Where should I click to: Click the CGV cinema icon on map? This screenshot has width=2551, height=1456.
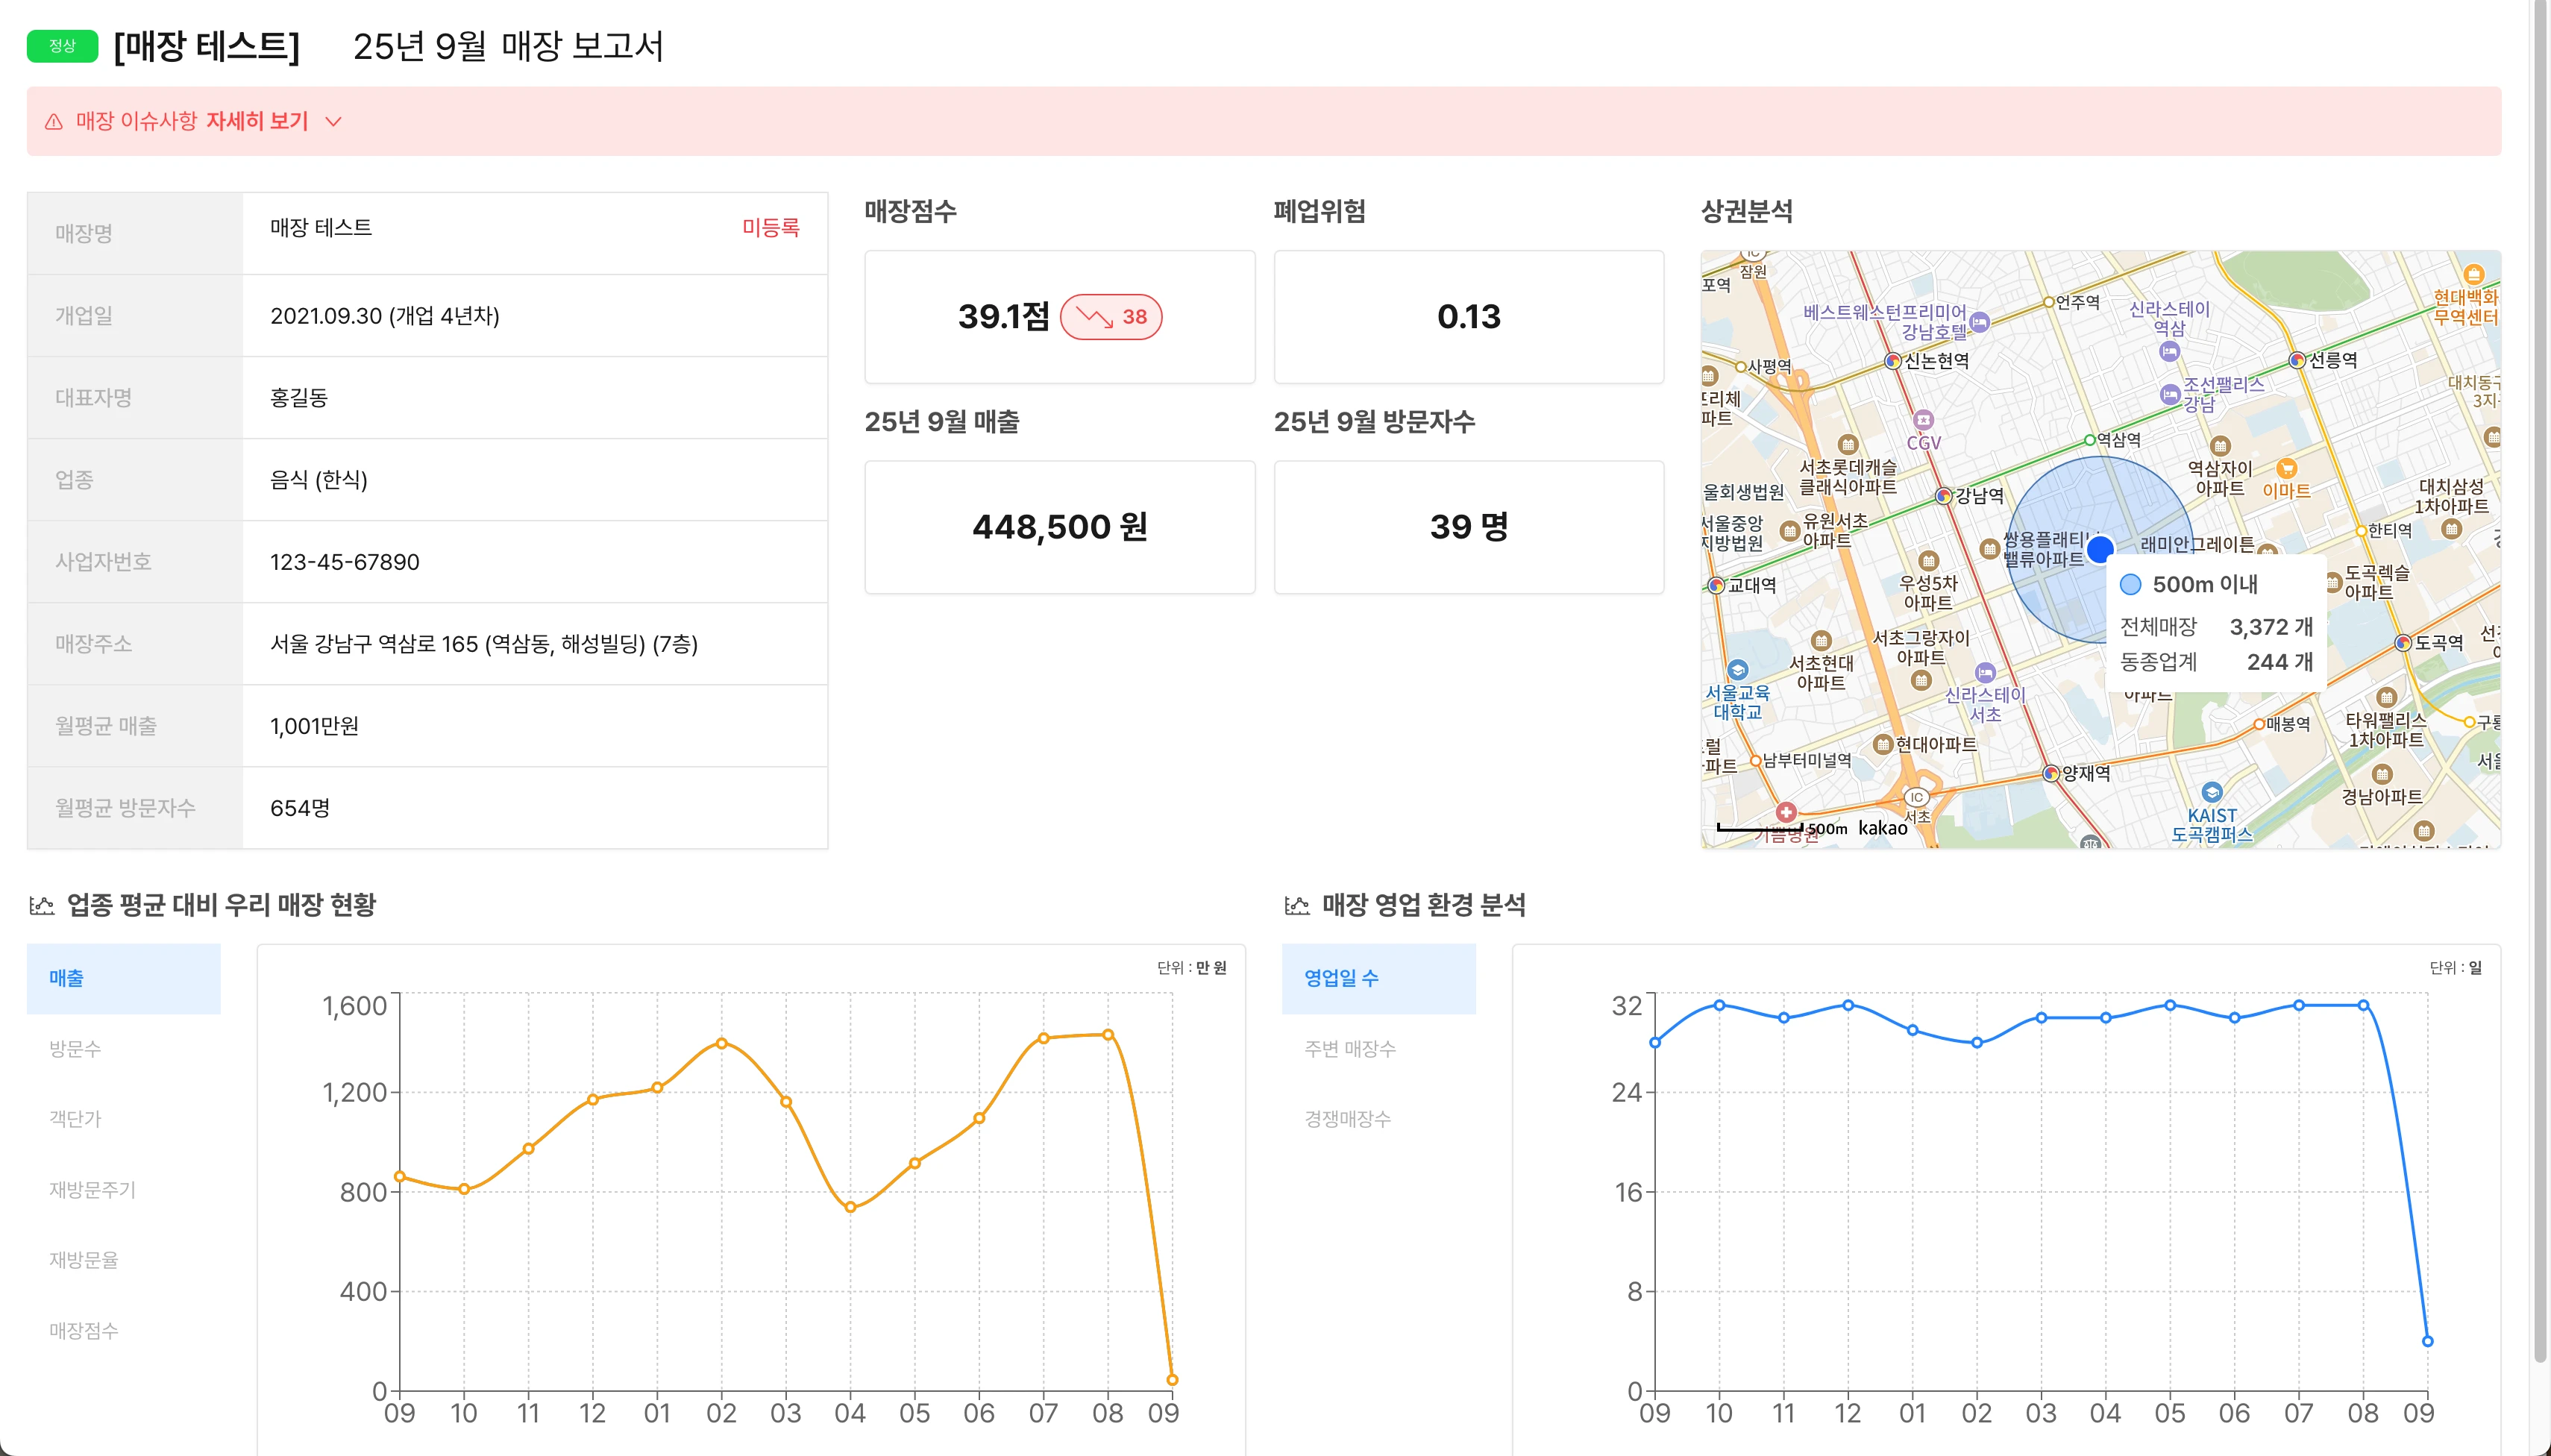click(x=1923, y=420)
